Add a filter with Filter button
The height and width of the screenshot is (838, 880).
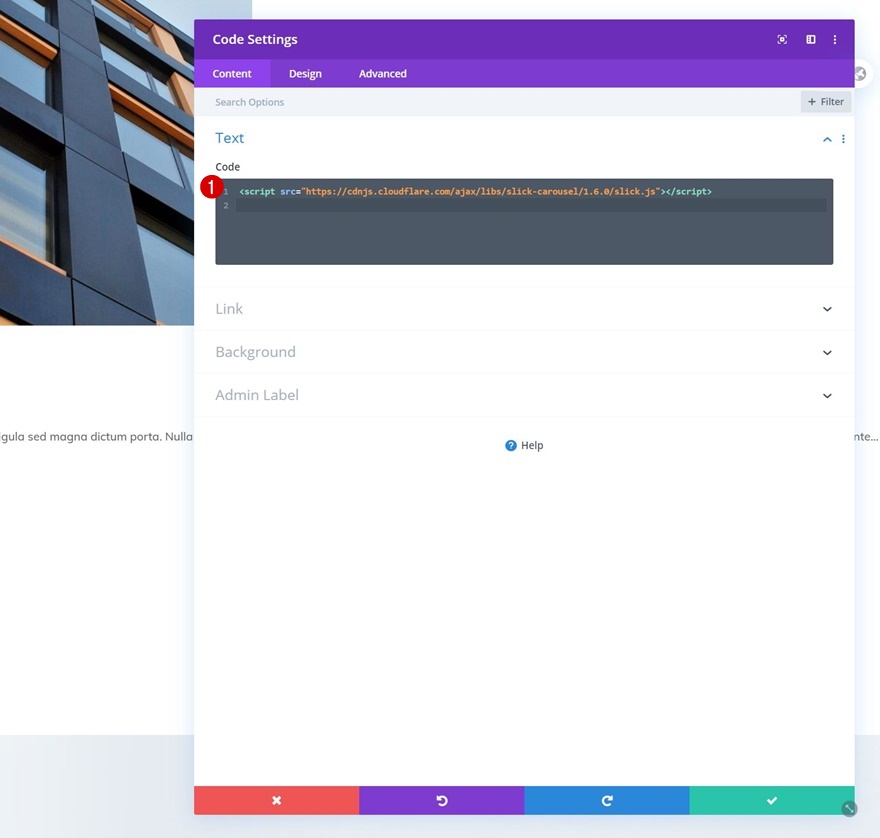click(826, 102)
